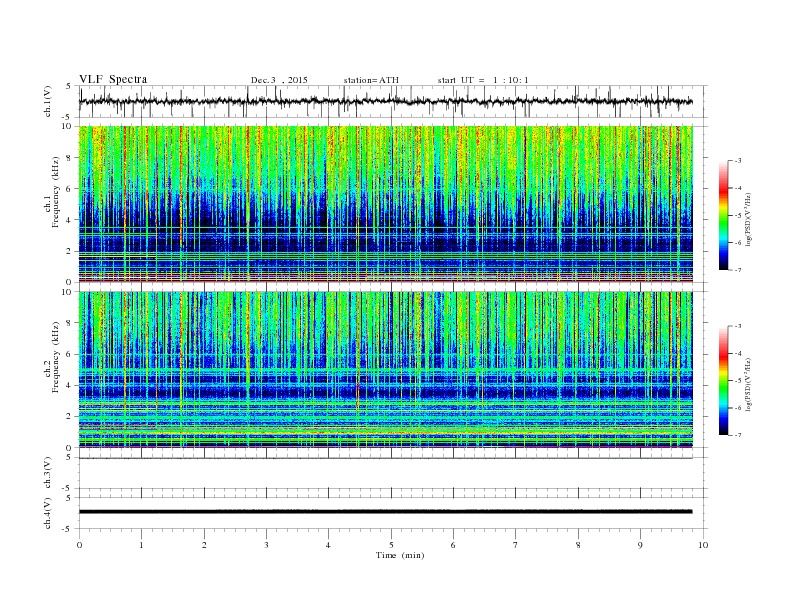Click the ch.2 PSD color scale bar
792x612 pixels.
pos(723,381)
